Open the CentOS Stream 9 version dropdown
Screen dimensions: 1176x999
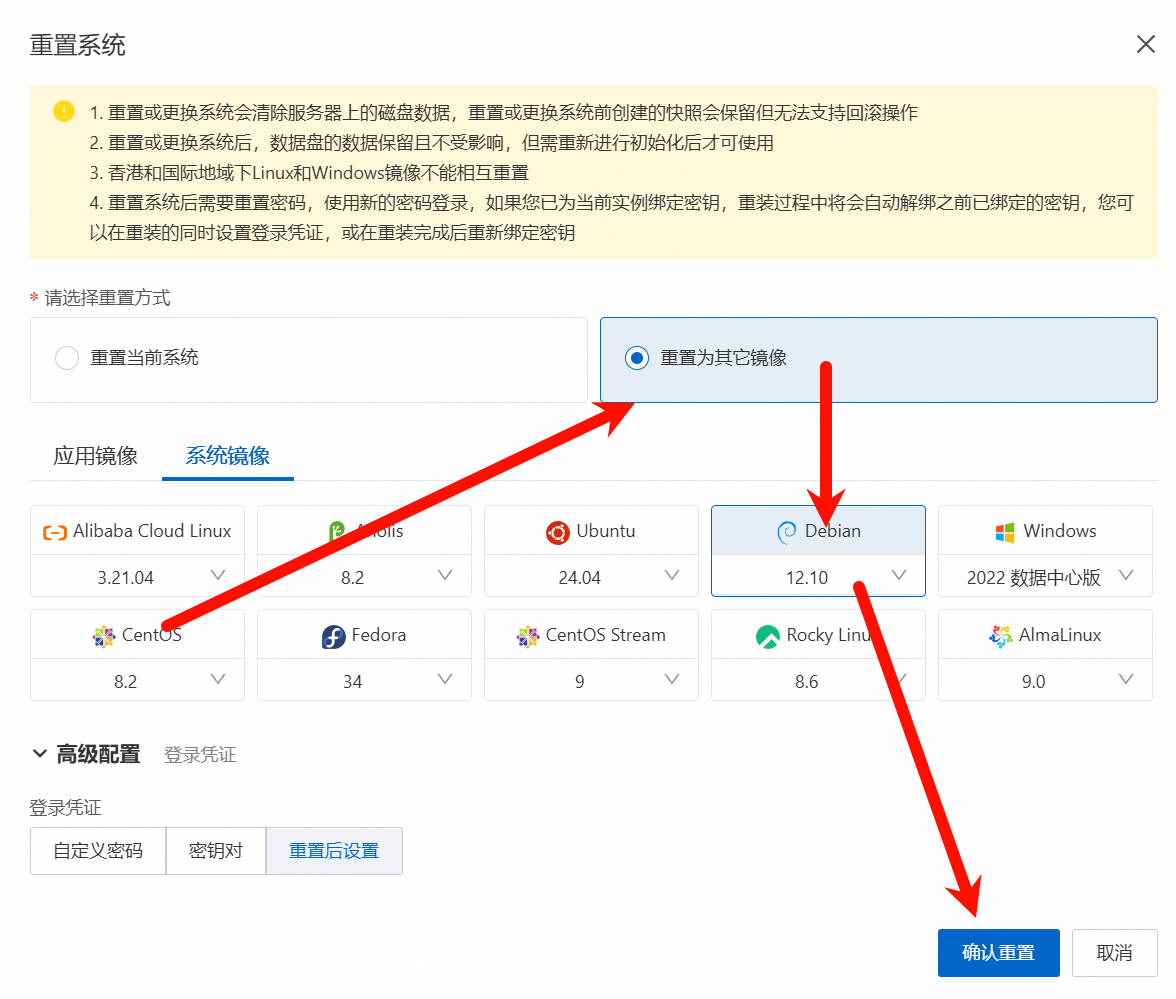click(x=592, y=680)
